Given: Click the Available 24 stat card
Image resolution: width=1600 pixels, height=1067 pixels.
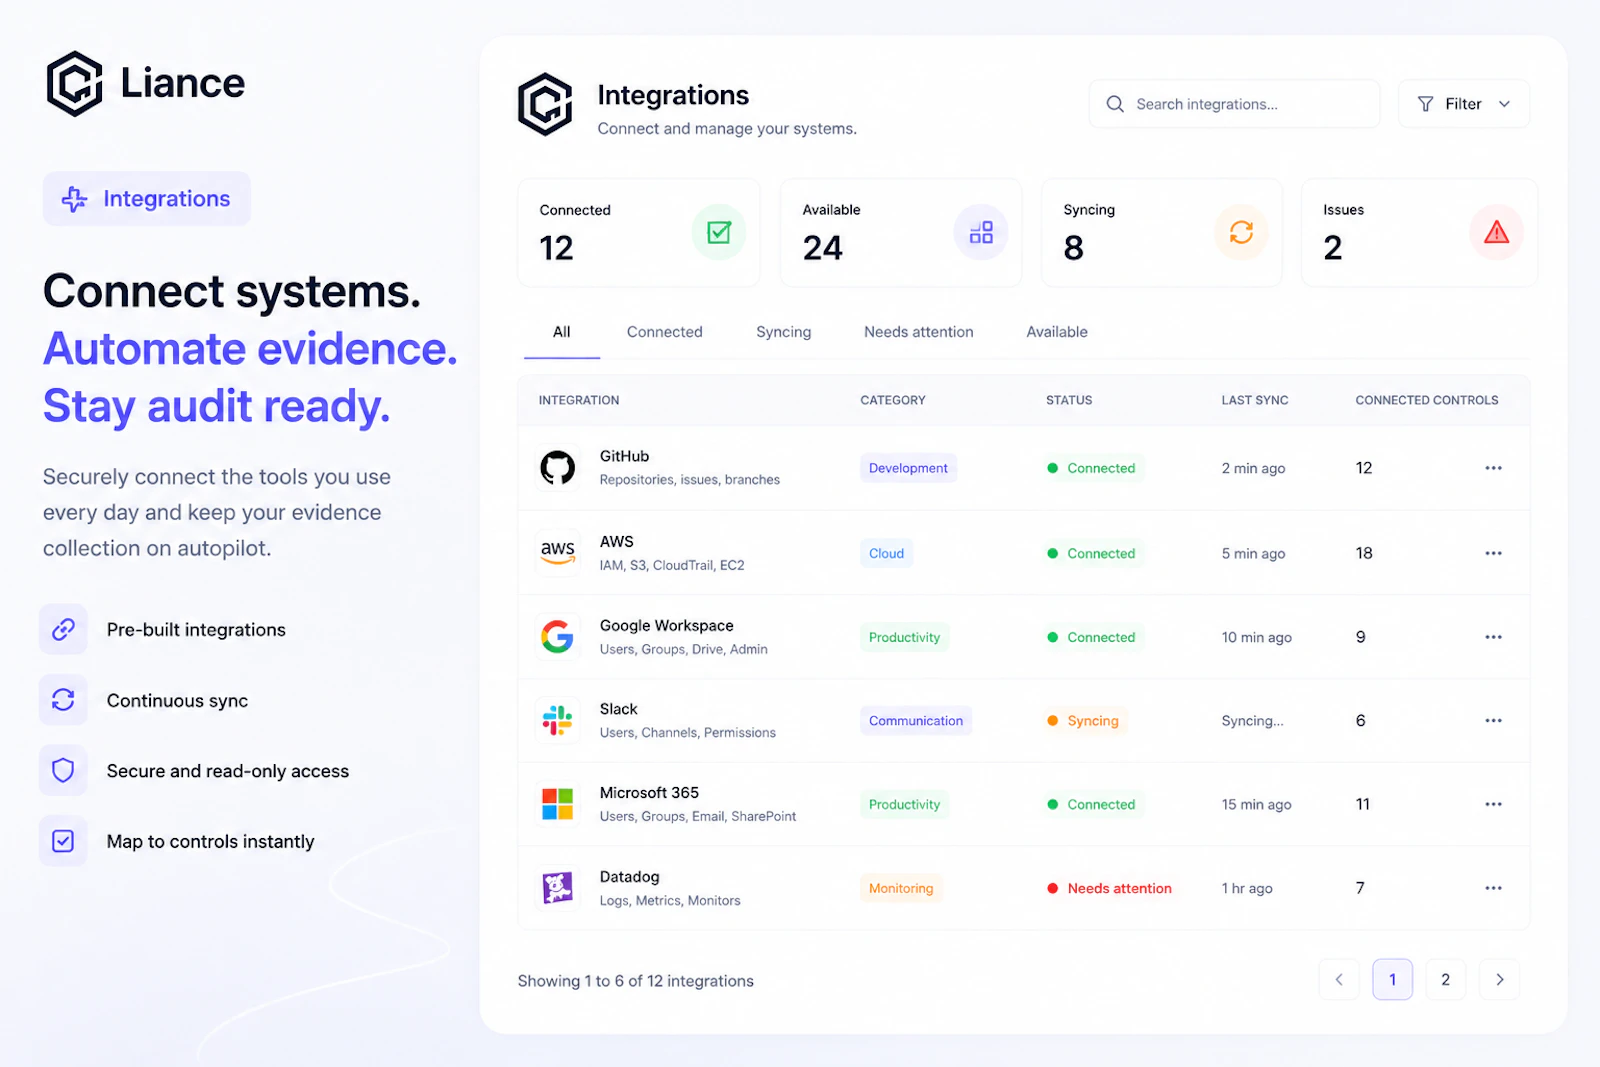Looking at the screenshot, I should click(900, 233).
